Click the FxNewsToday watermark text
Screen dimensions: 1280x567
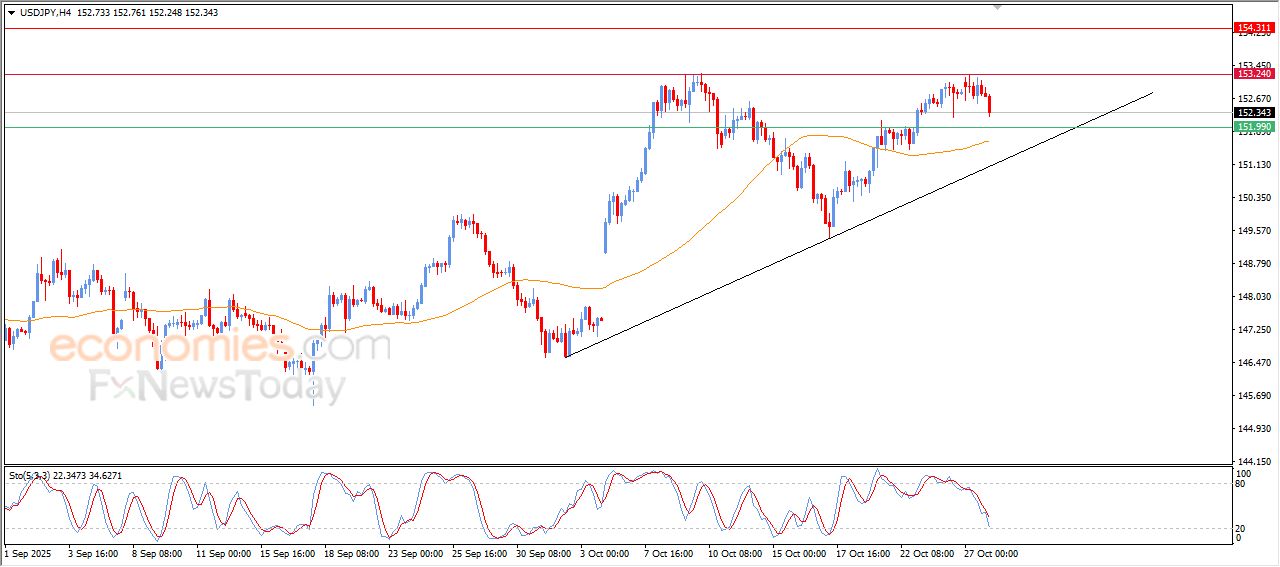(218, 386)
